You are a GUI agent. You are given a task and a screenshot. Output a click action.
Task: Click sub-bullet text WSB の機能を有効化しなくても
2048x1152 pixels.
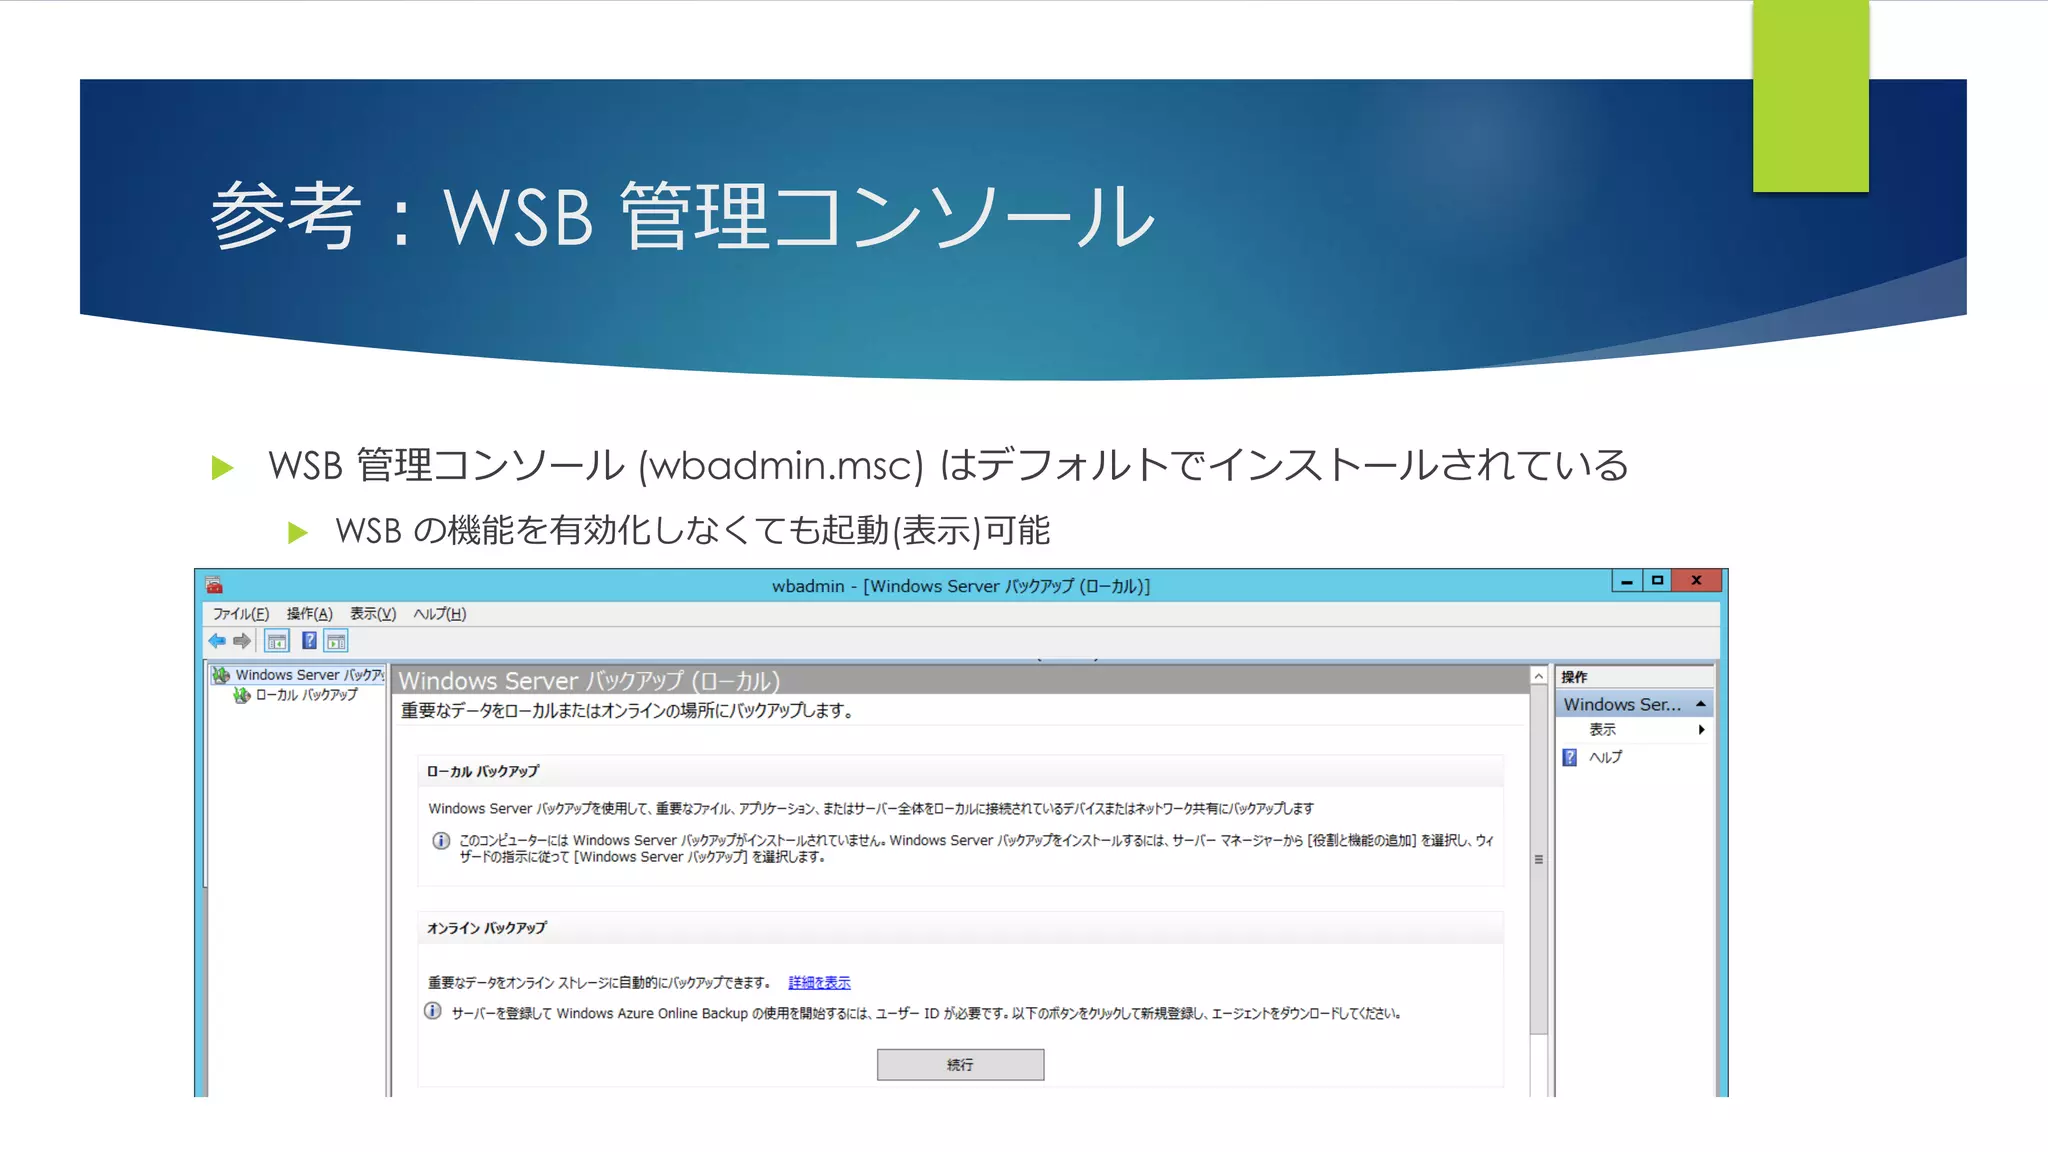pos(692,530)
